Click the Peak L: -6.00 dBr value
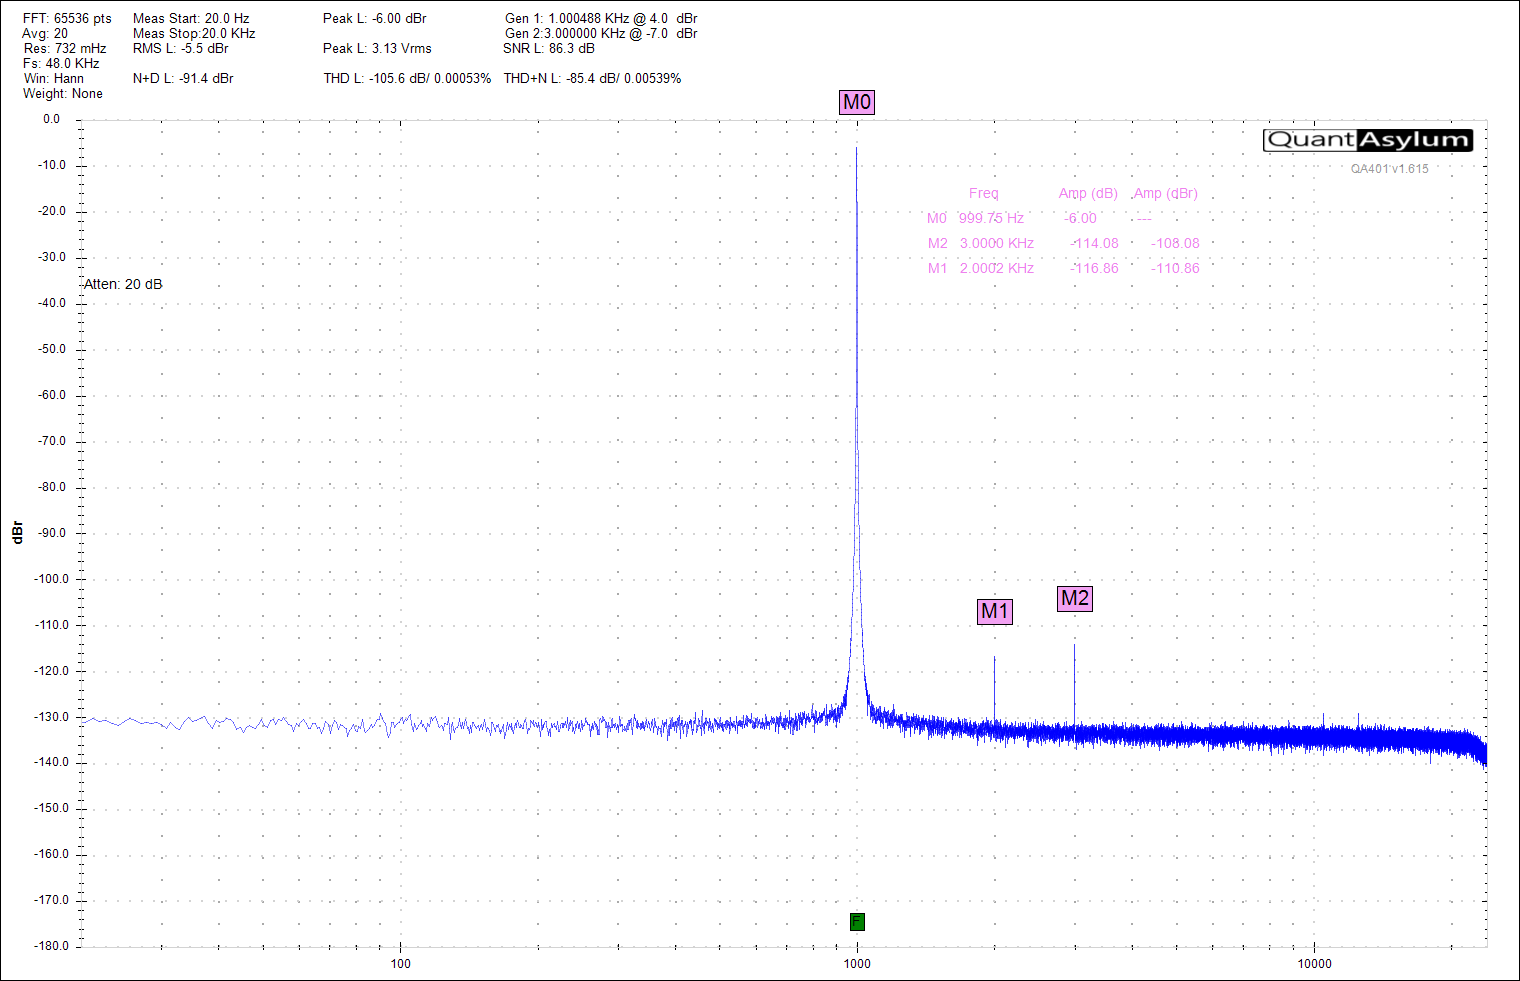 (x=375, y=19)
